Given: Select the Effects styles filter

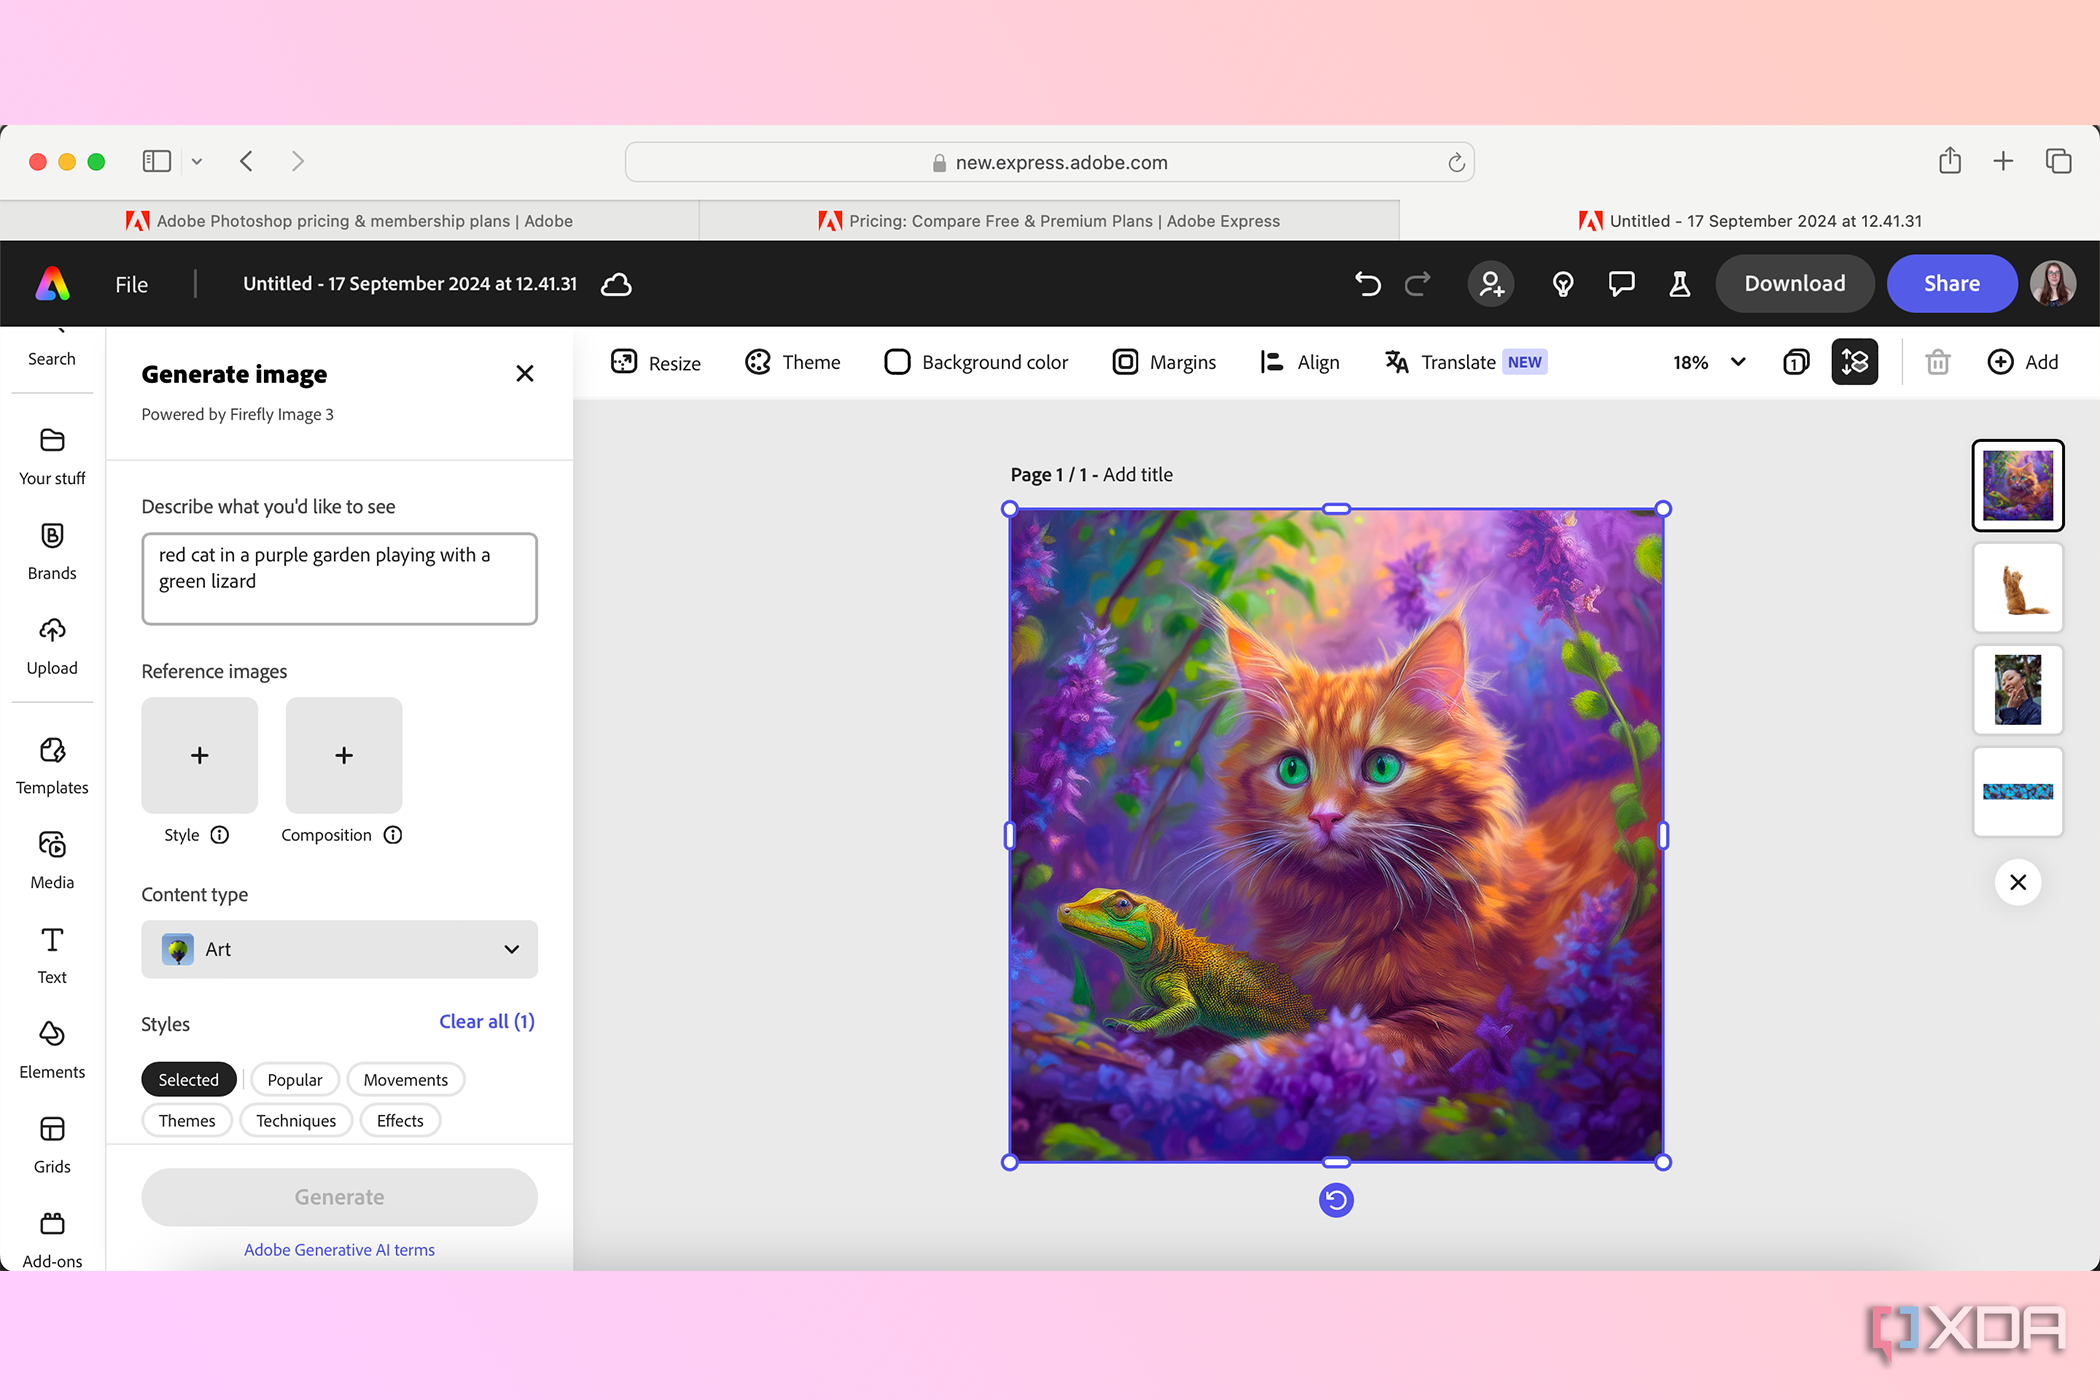Looking at the screenshot, I should tap(400, 1121).
